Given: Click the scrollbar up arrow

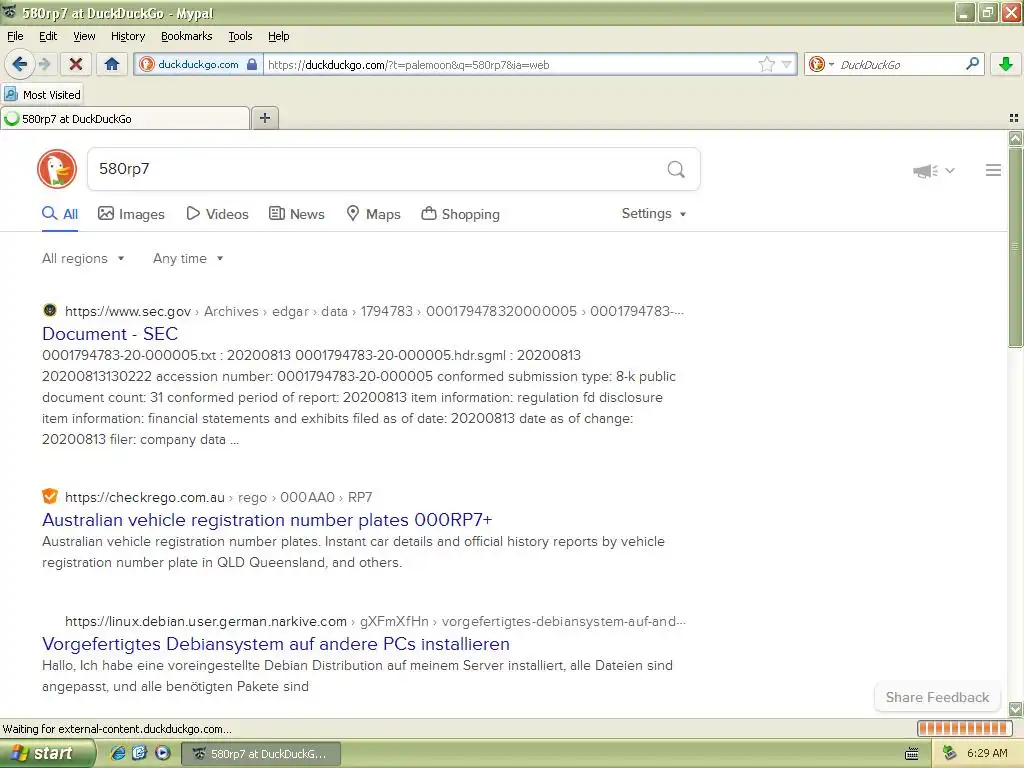Looking at the screenshot, I should pos(1015,138).
